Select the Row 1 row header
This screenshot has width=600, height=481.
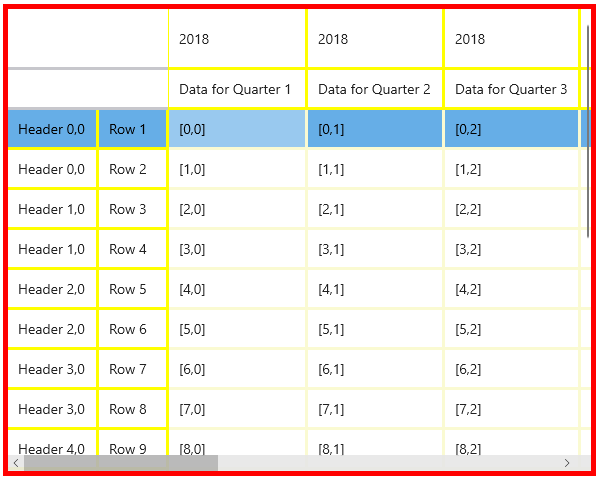coord(131,129)
